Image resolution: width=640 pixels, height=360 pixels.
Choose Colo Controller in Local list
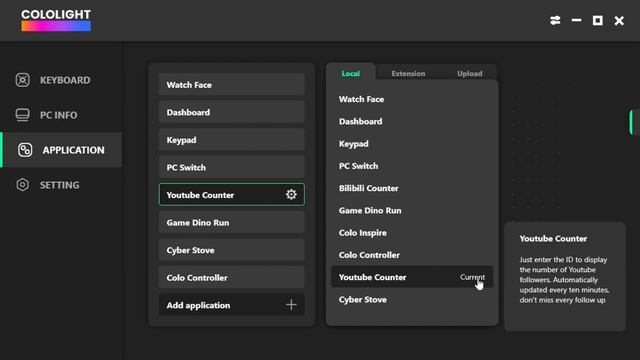[x=412, y=255]
